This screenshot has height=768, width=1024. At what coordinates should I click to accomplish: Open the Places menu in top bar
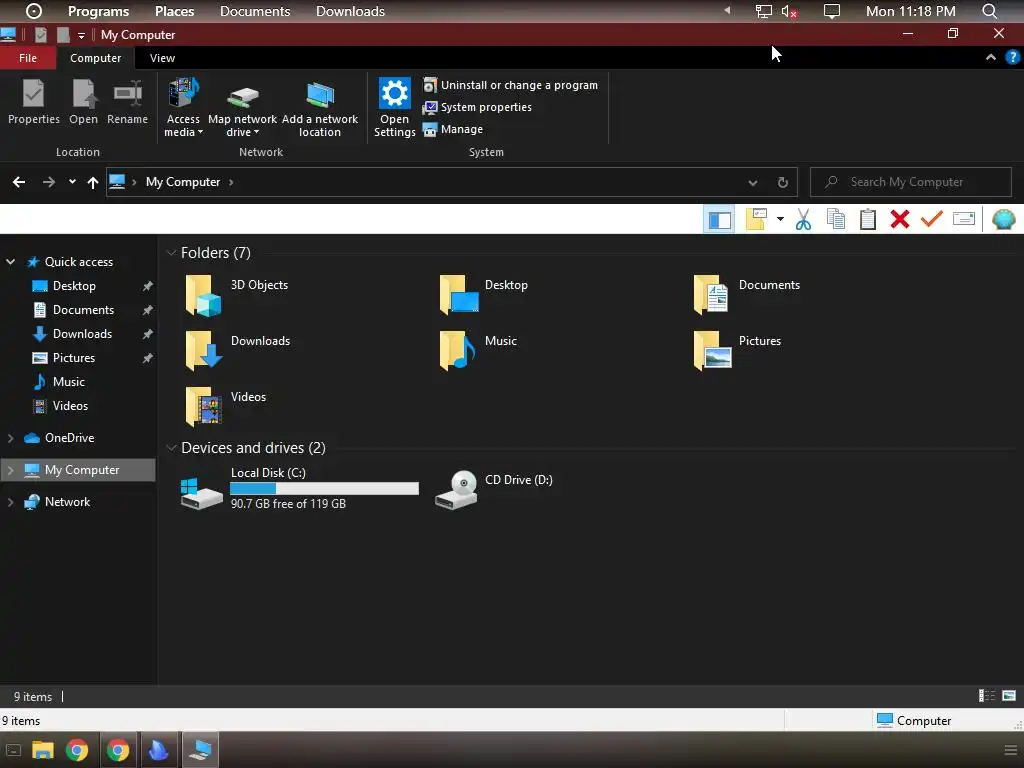coord(174,11)
